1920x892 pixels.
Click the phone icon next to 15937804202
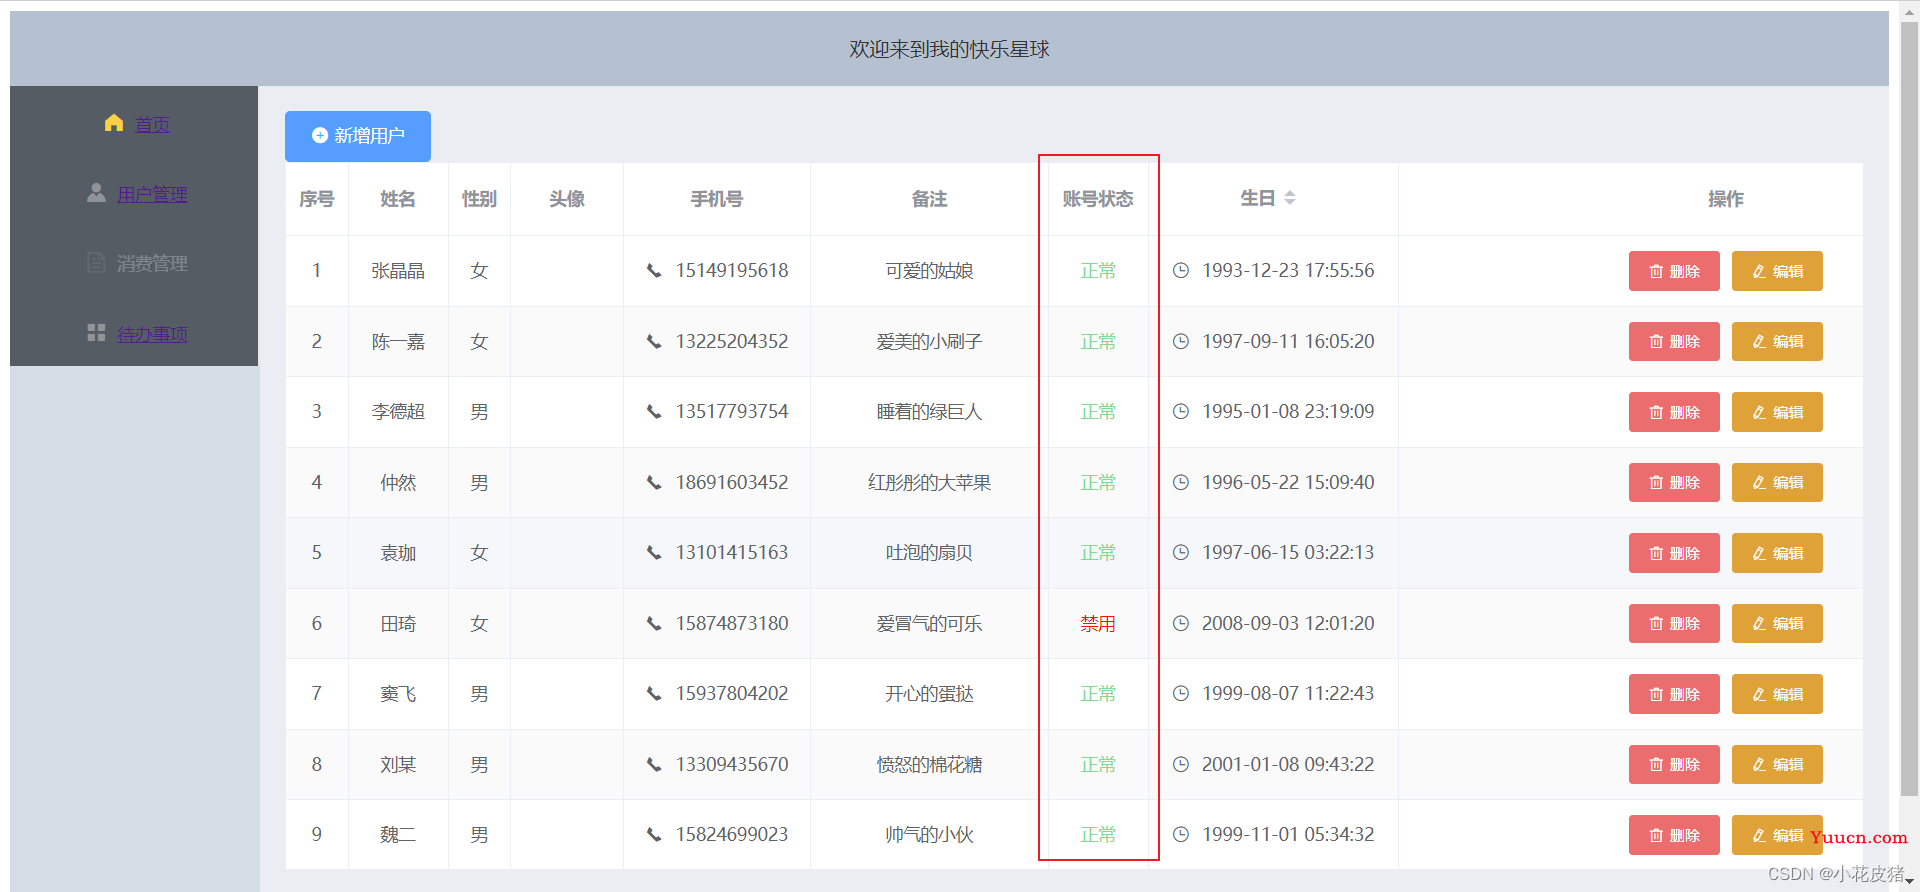pyautogui.click(x=654, y=694)
